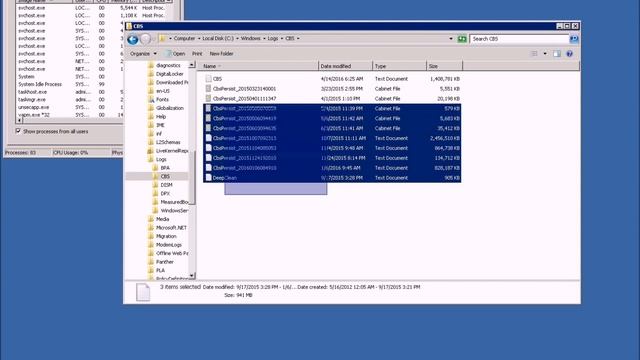Select the diagnostics folder in the tree
This screenshot has height=360, width=640.
168,65
